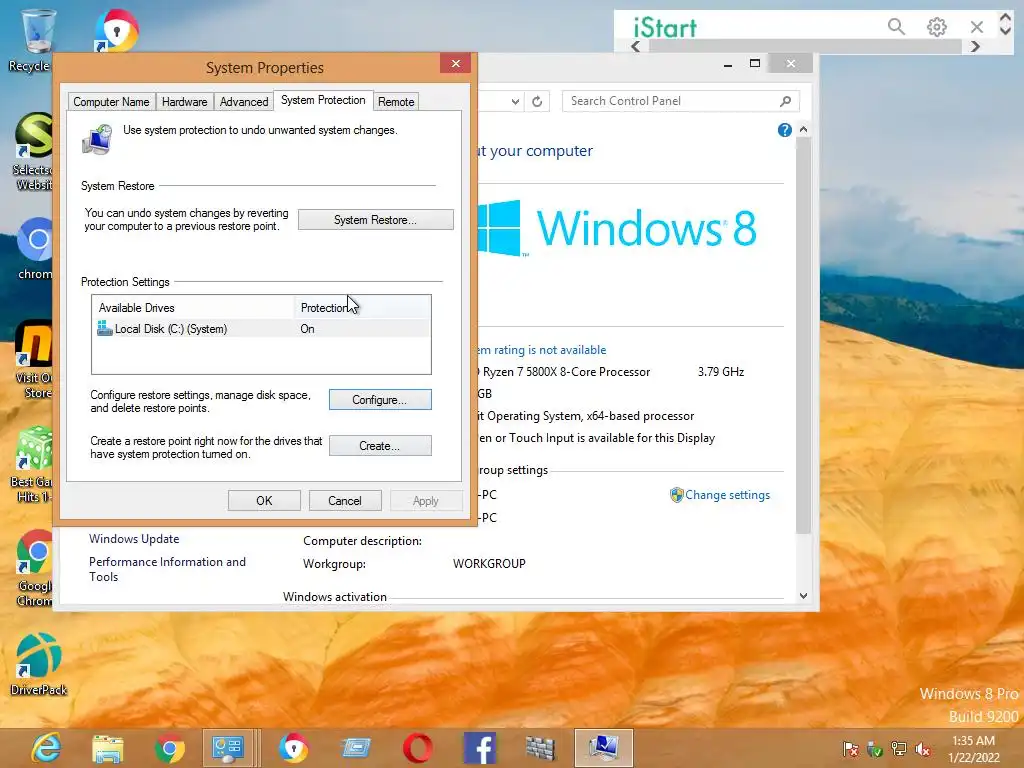Switch to the Control Panel taskbar button

point(227,748)
